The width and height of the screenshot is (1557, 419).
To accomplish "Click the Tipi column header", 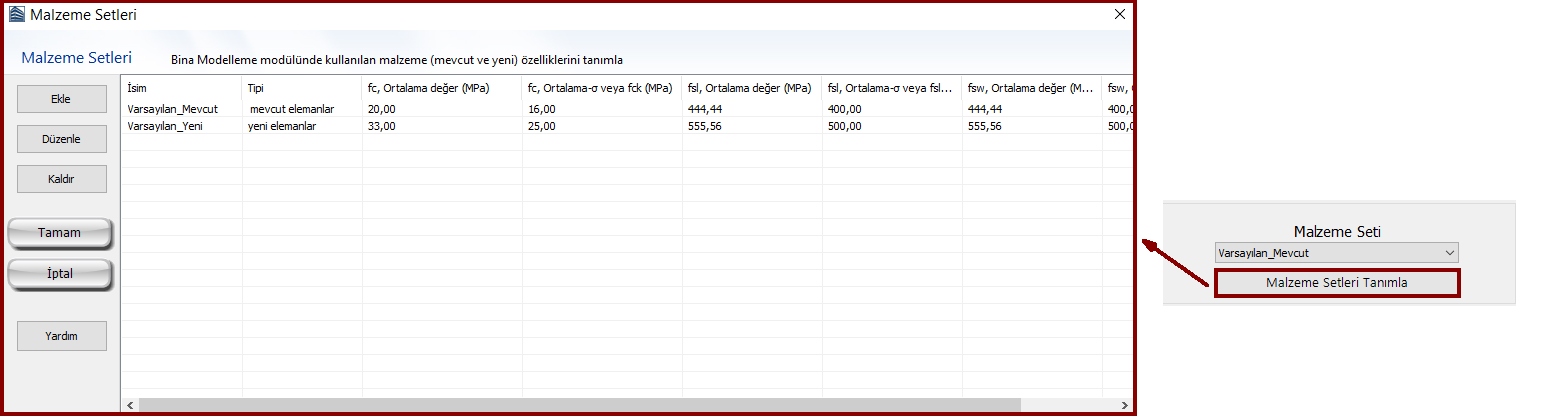I will (301, 88).
